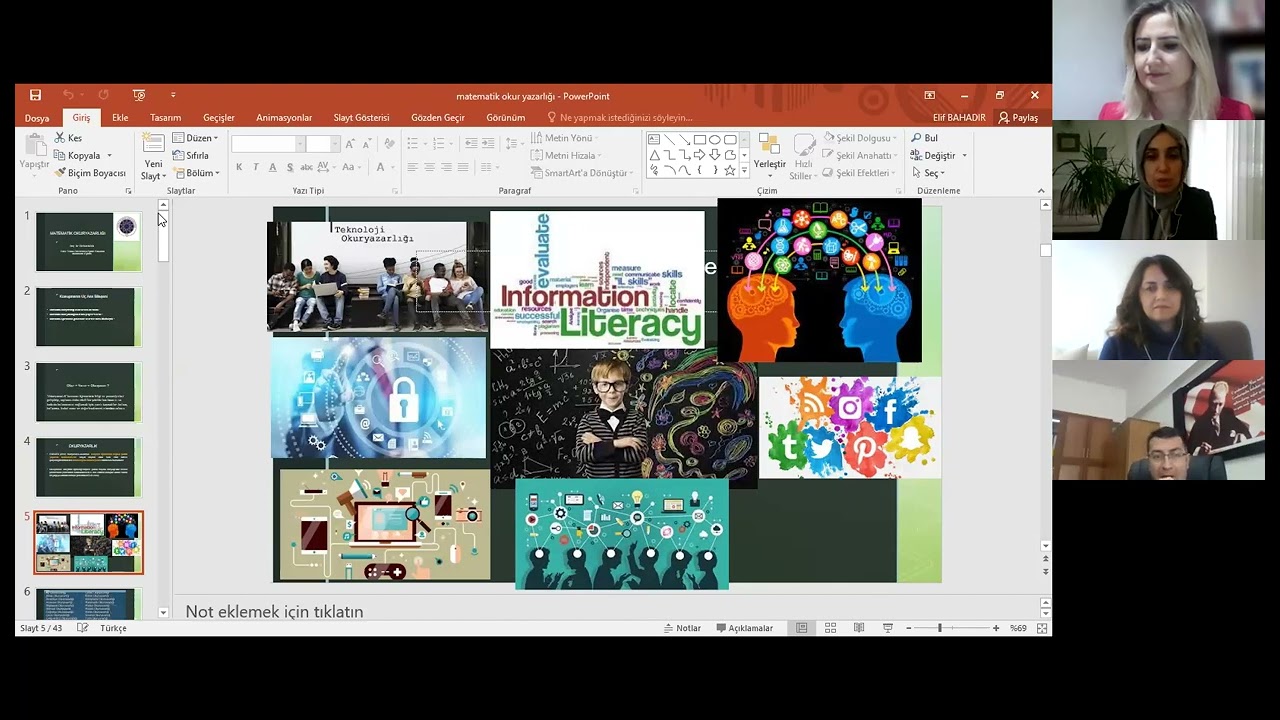Toggle center text alignment
This screenshot has width=1280, height=720.
point(430,167)
